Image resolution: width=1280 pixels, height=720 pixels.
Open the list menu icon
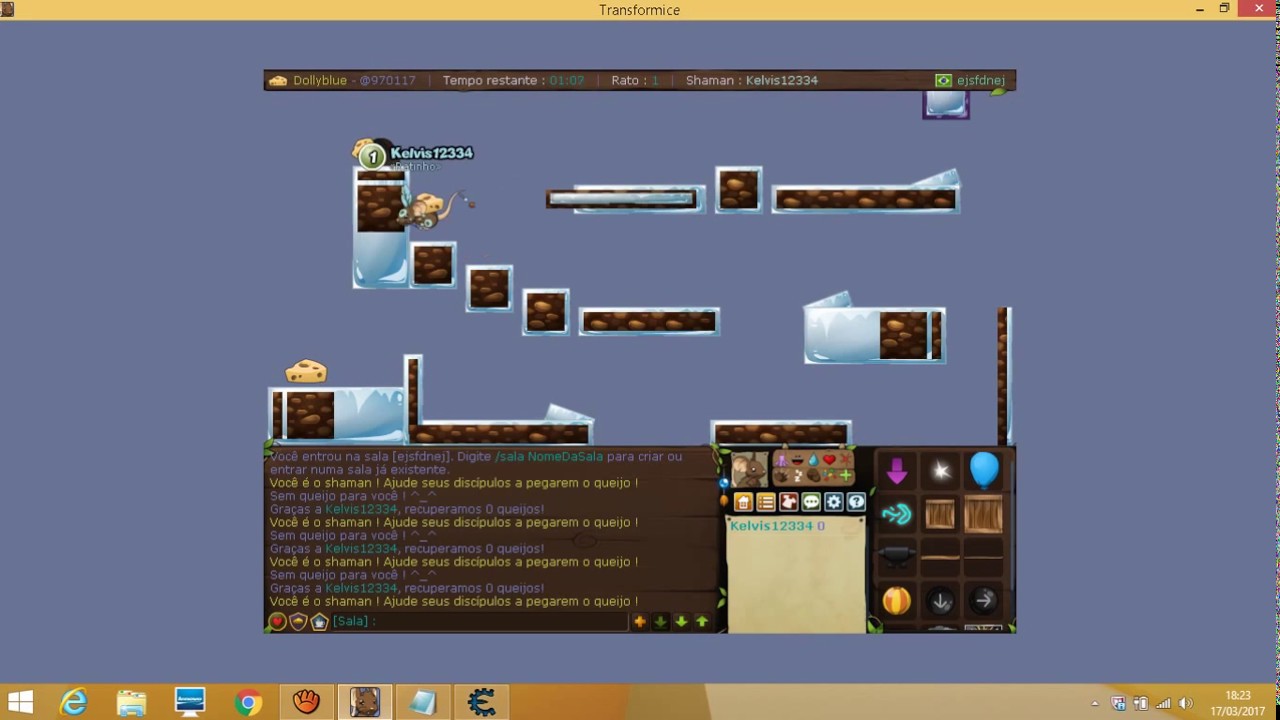coord(766,502)
